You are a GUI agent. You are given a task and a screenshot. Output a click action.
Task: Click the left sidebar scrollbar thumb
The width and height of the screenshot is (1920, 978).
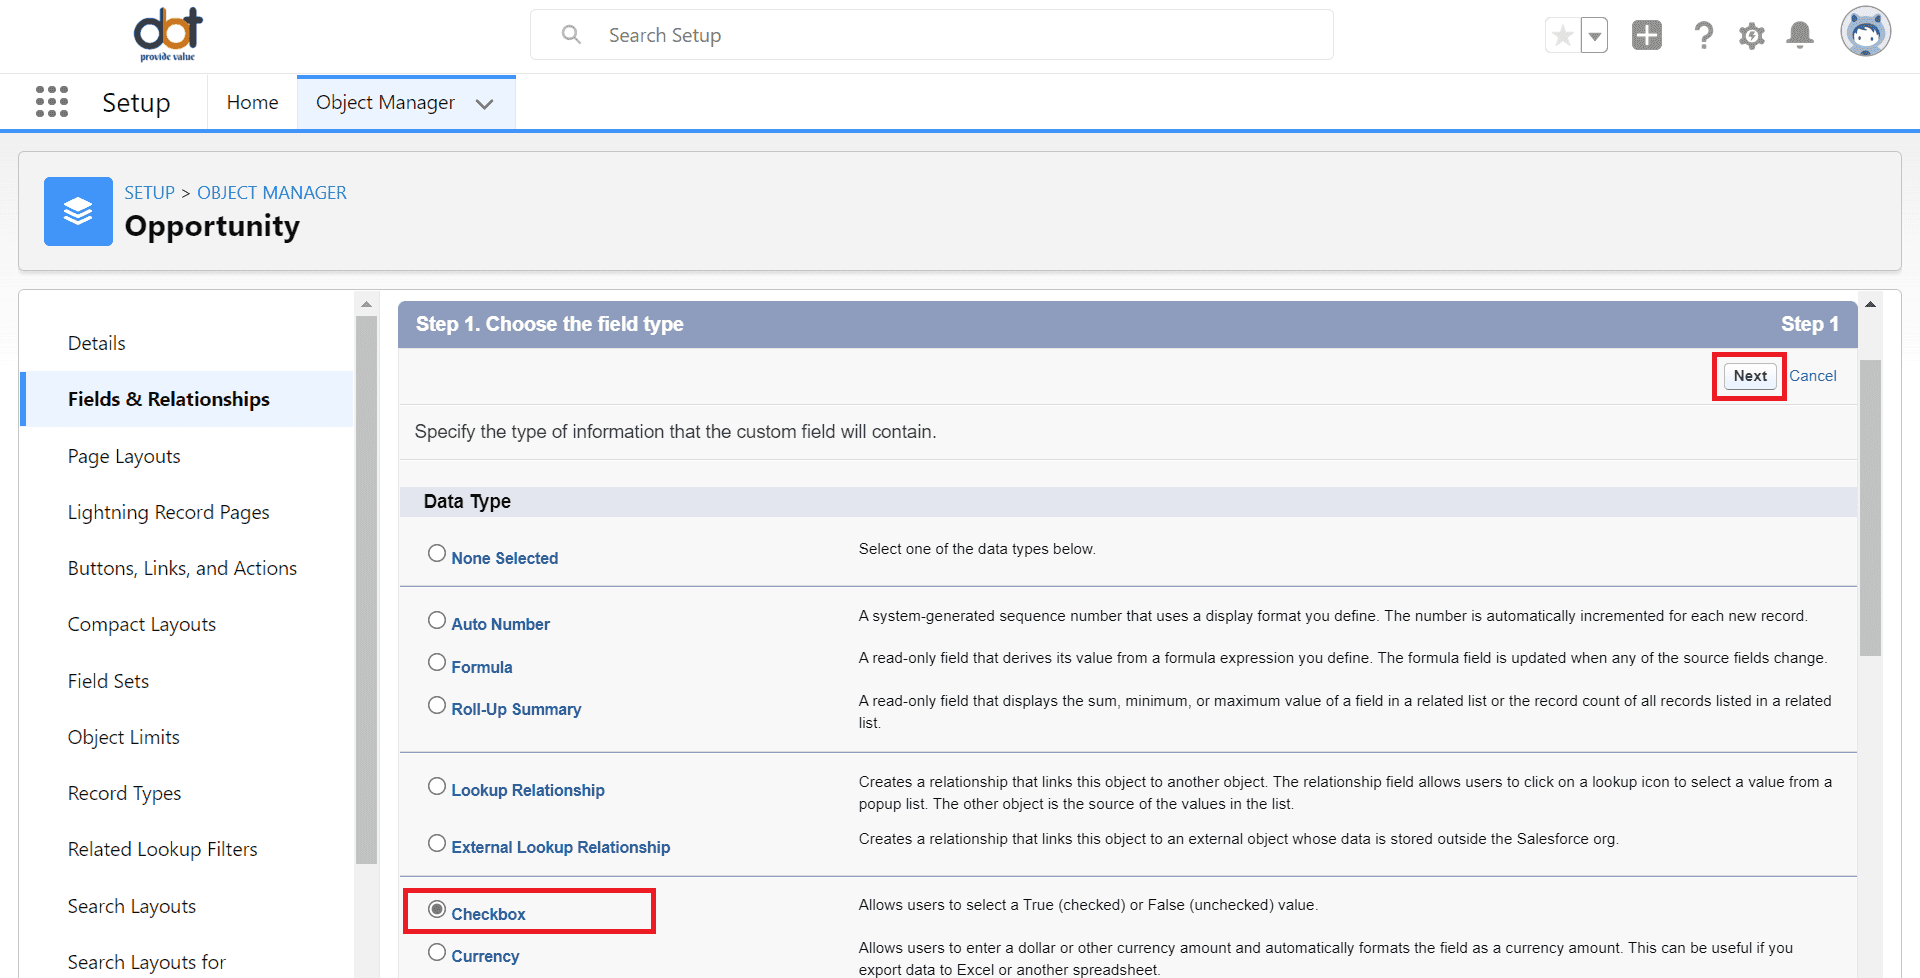[x=366, y=590]
